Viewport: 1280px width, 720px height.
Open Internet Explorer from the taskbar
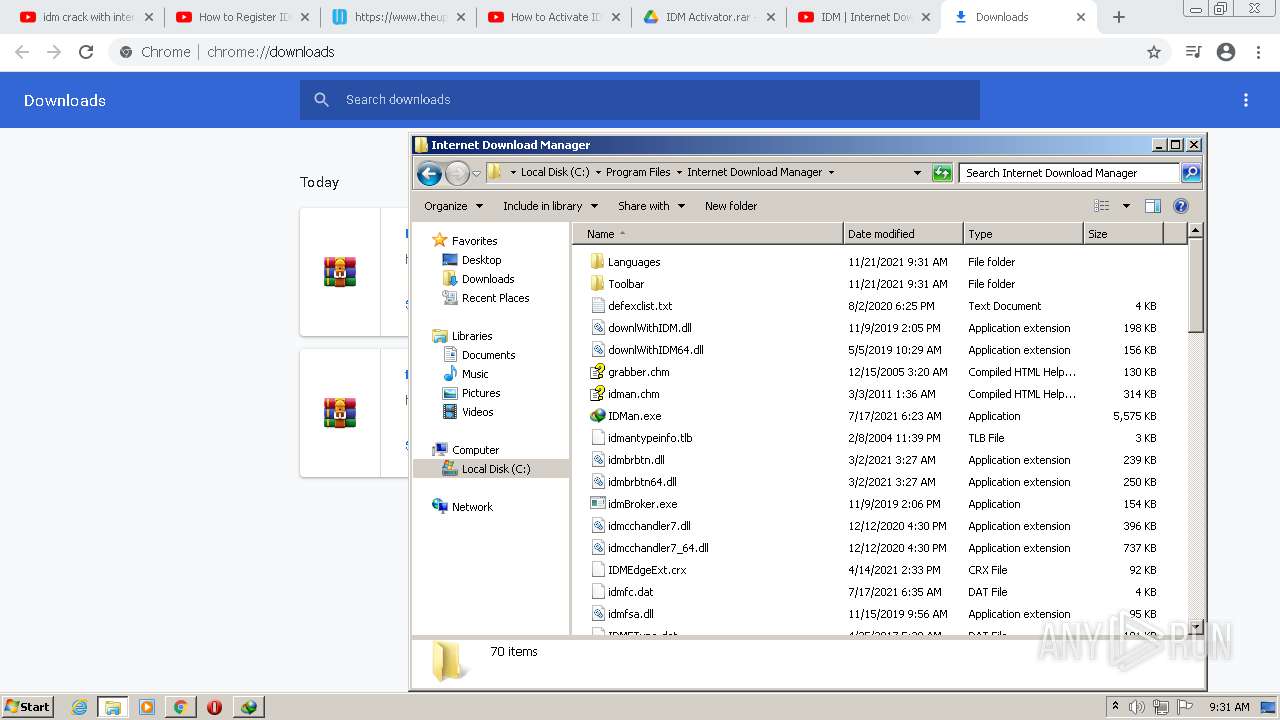[79, 707]
